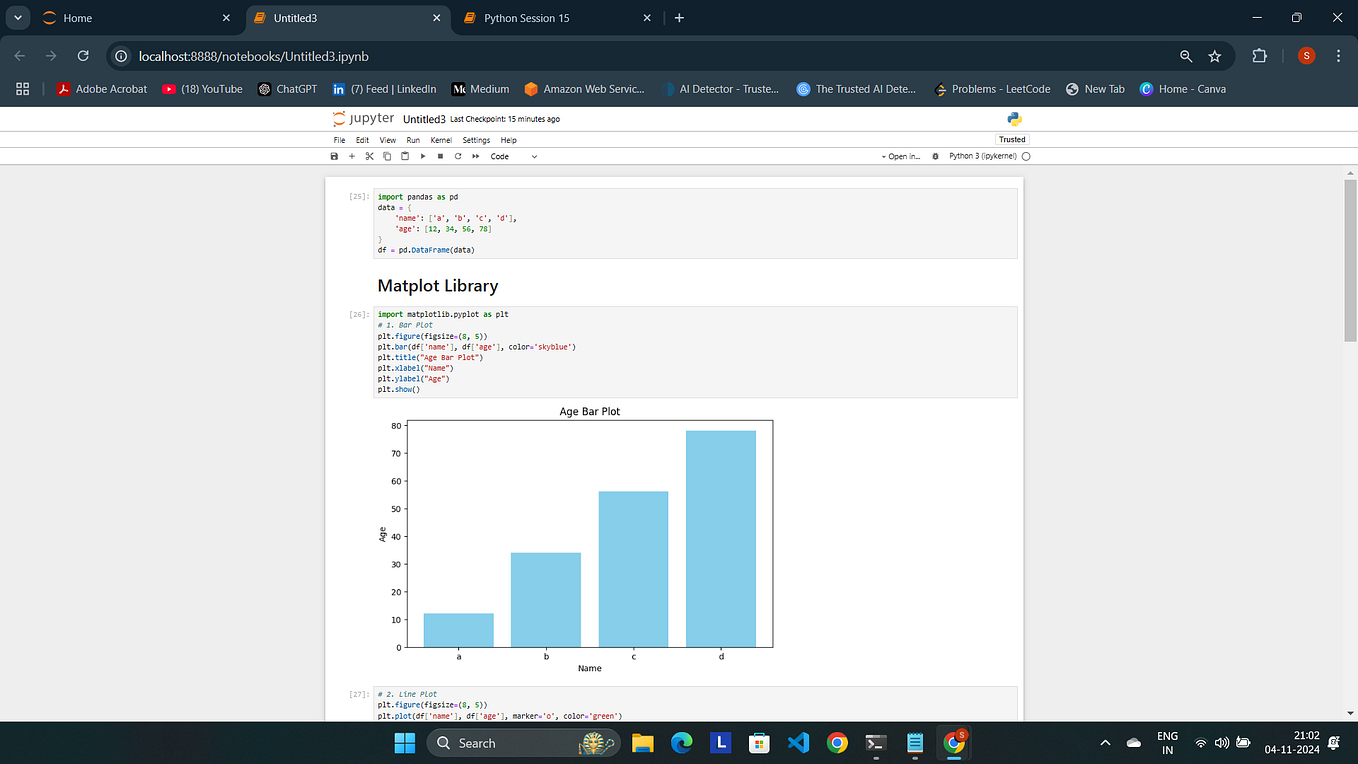The image size is (1358, 764).
Task: Copy the selected cell with copy icon
Action: point(386,156)
